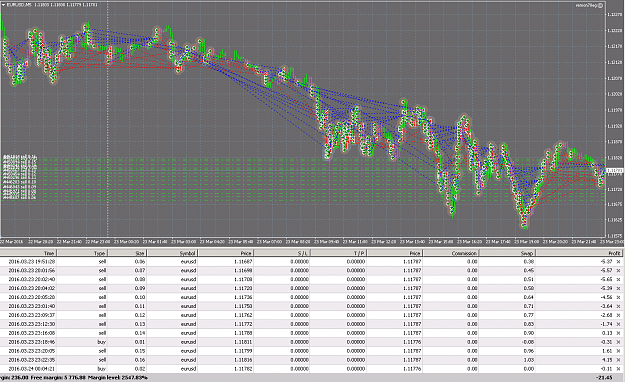Close the sell order opened at 19:51:28

pyautogui.click(x=618, y=262)
